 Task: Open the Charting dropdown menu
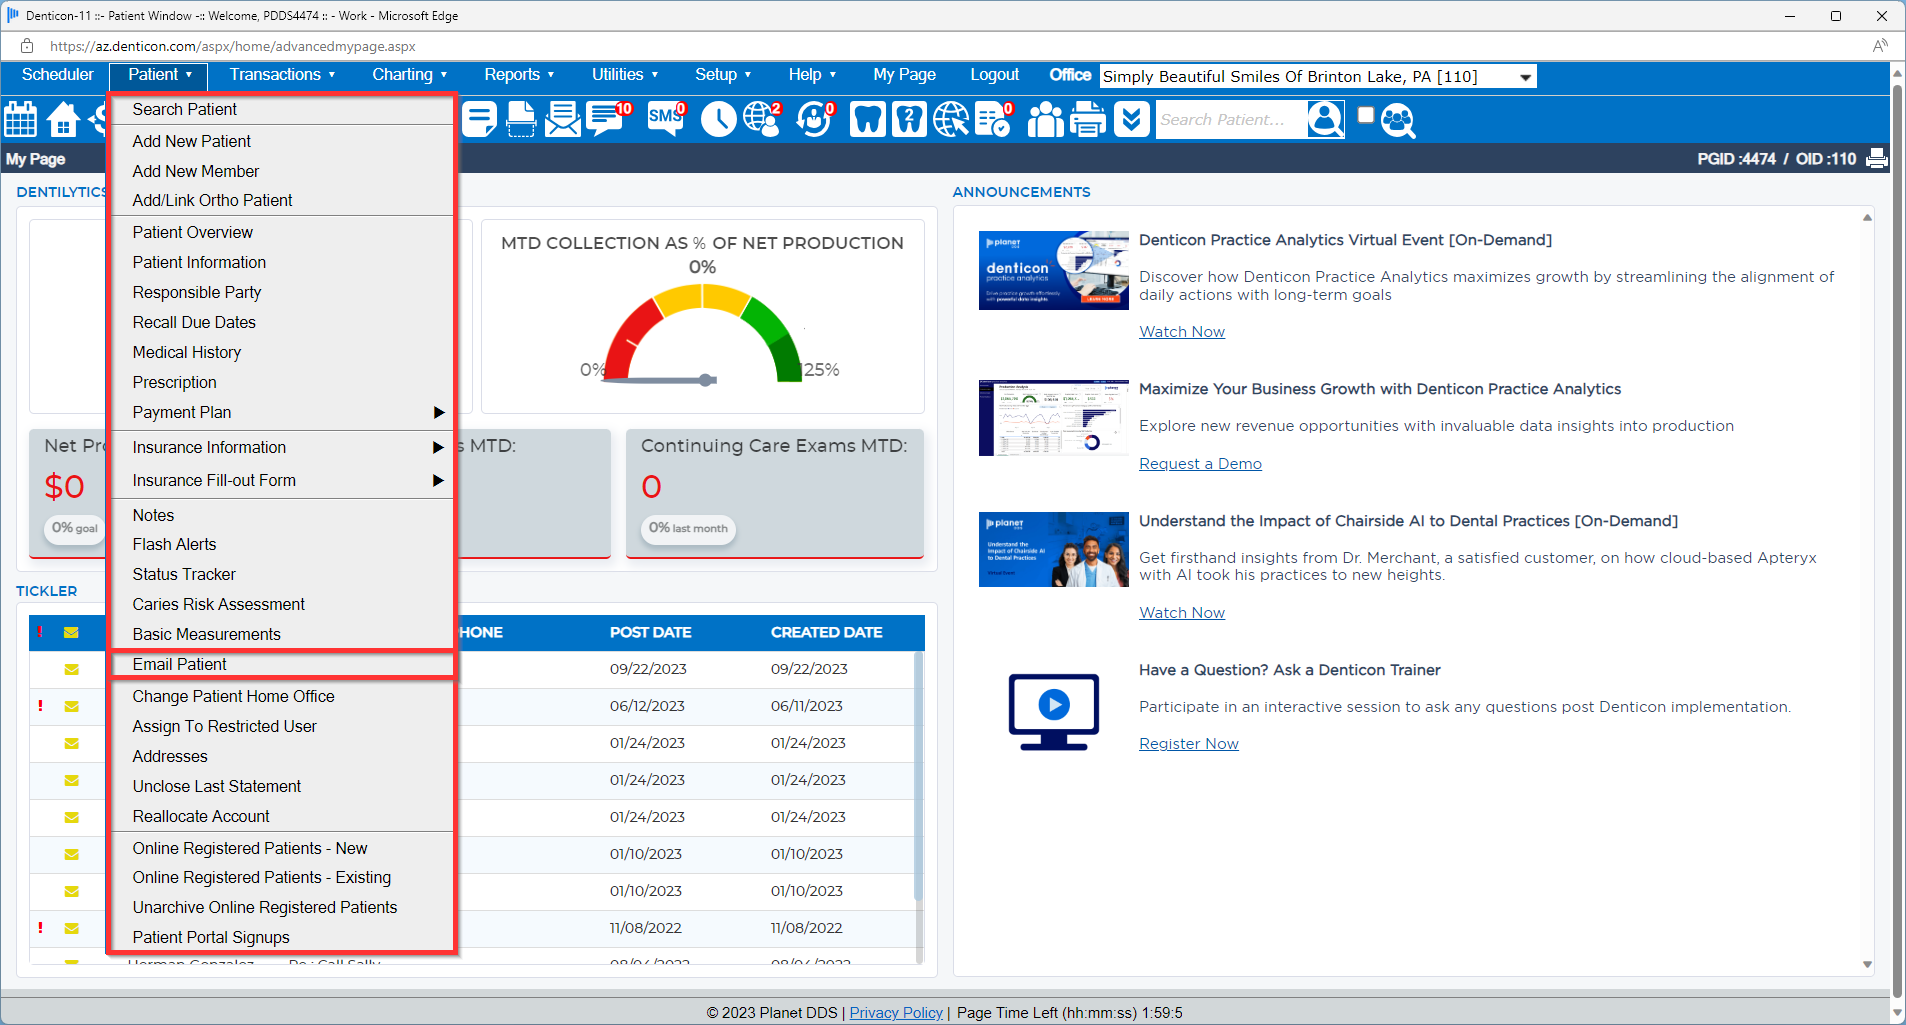410,75
